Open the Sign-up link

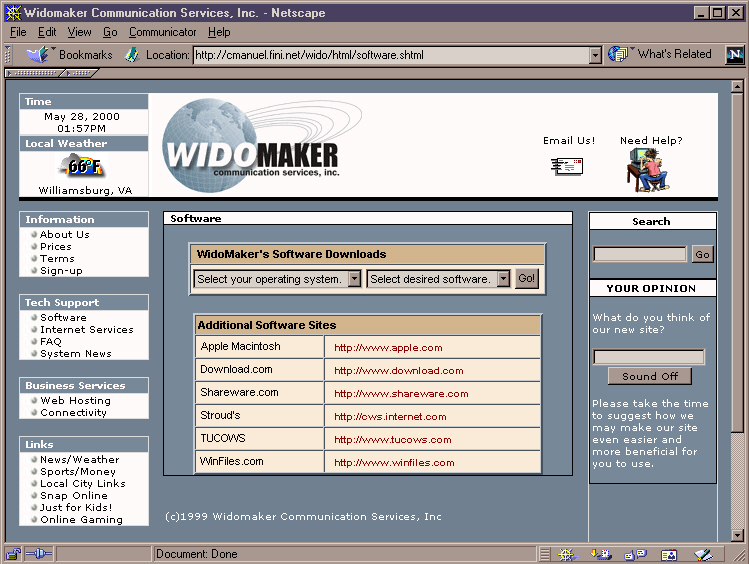[x=61, y=271]
